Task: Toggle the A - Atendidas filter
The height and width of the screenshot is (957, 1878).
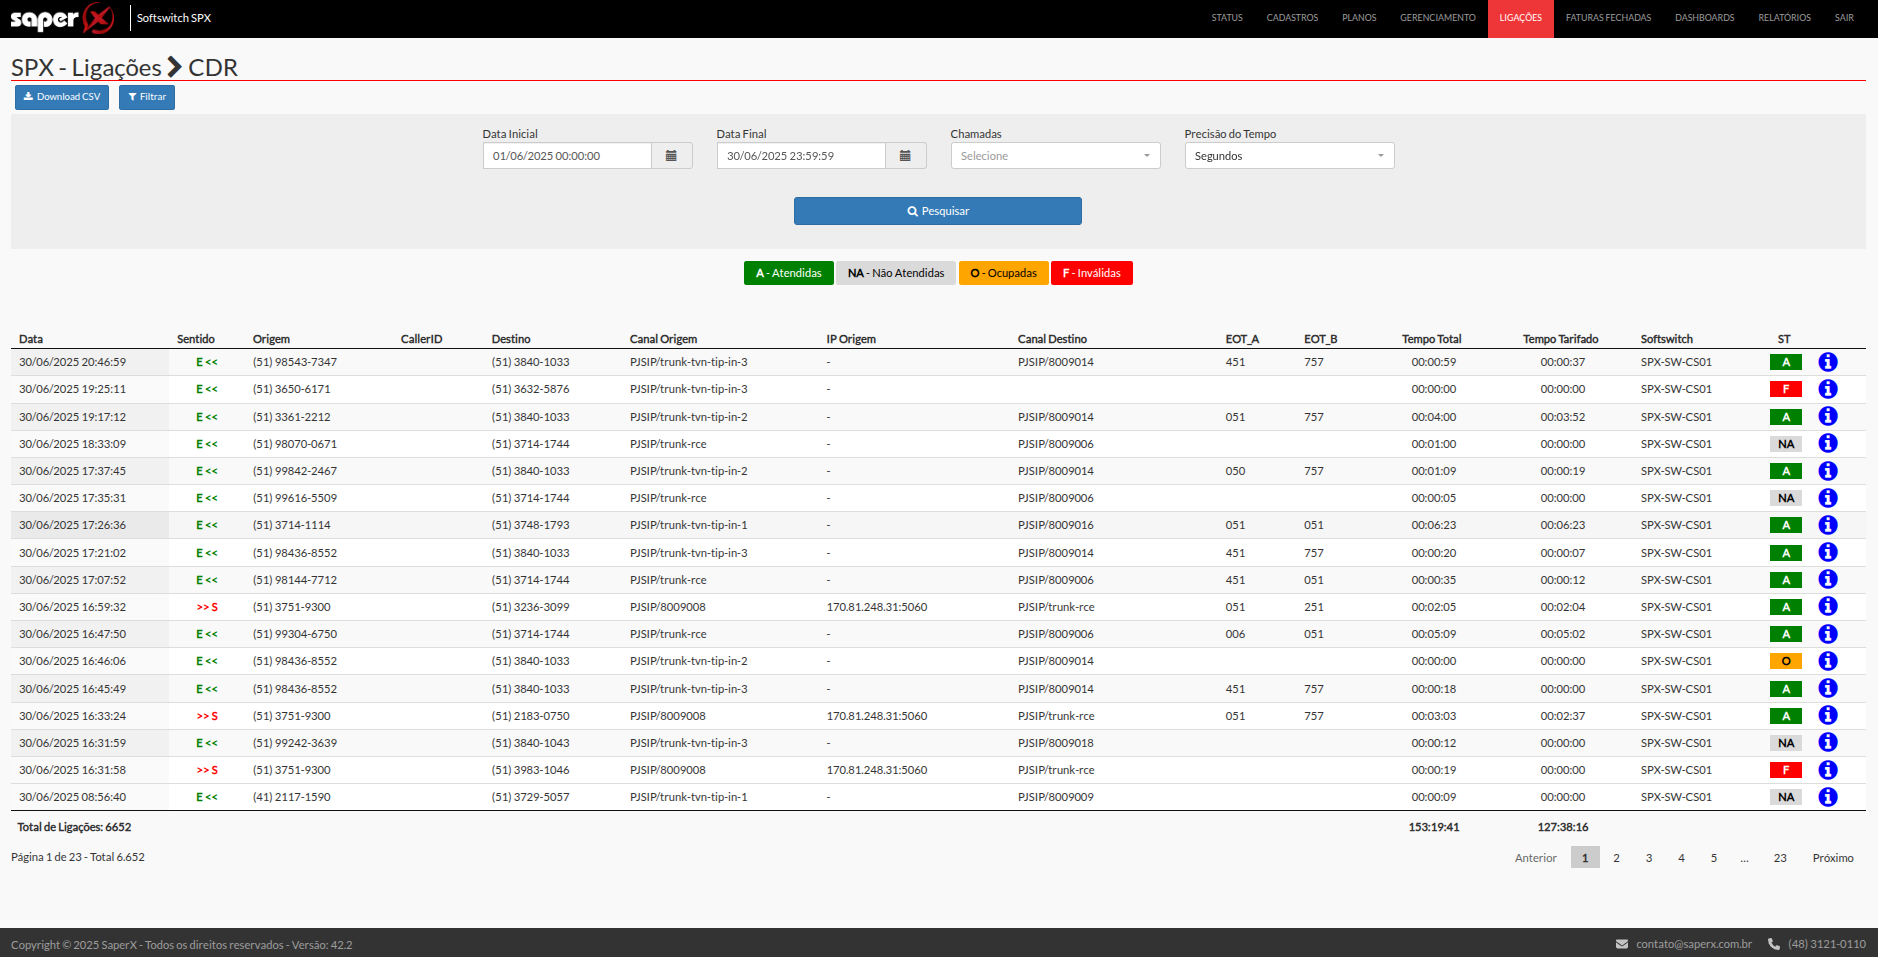Action: click(x=788, y=273)
